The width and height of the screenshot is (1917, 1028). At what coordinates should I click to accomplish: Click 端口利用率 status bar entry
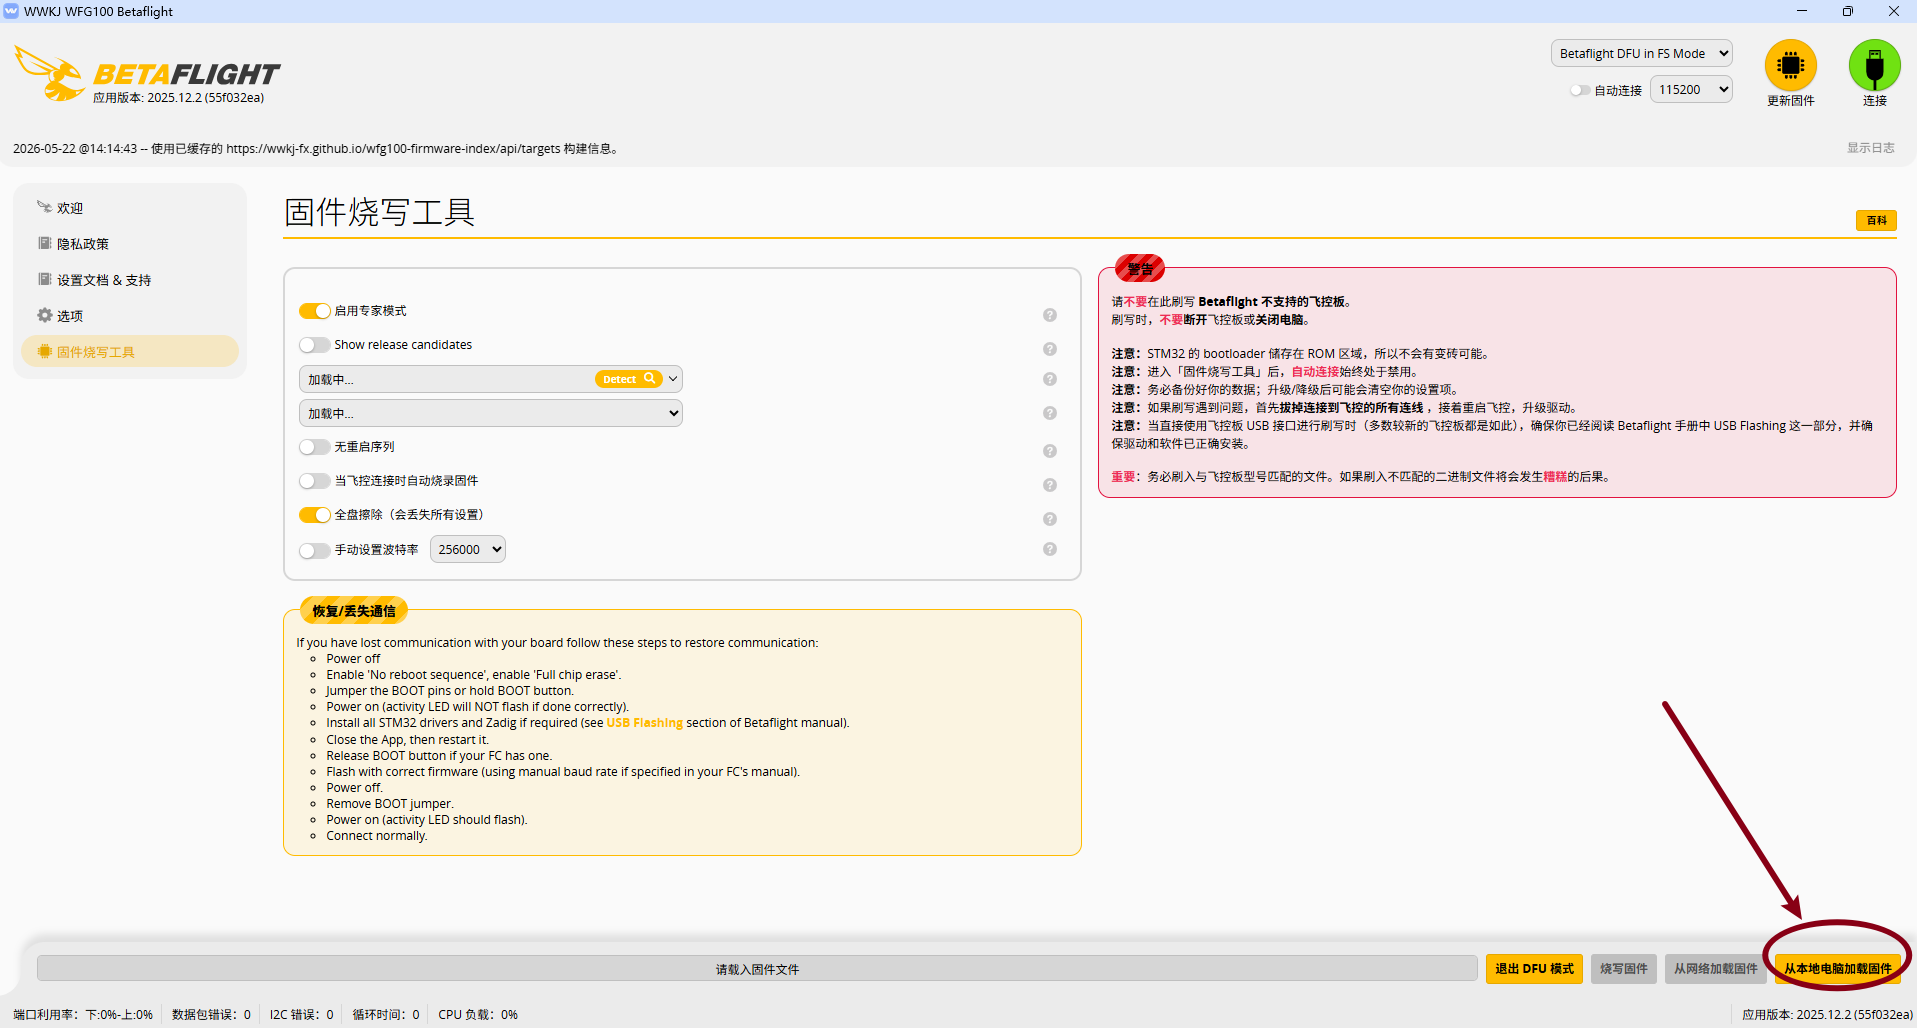click(x=83, y=1014)
